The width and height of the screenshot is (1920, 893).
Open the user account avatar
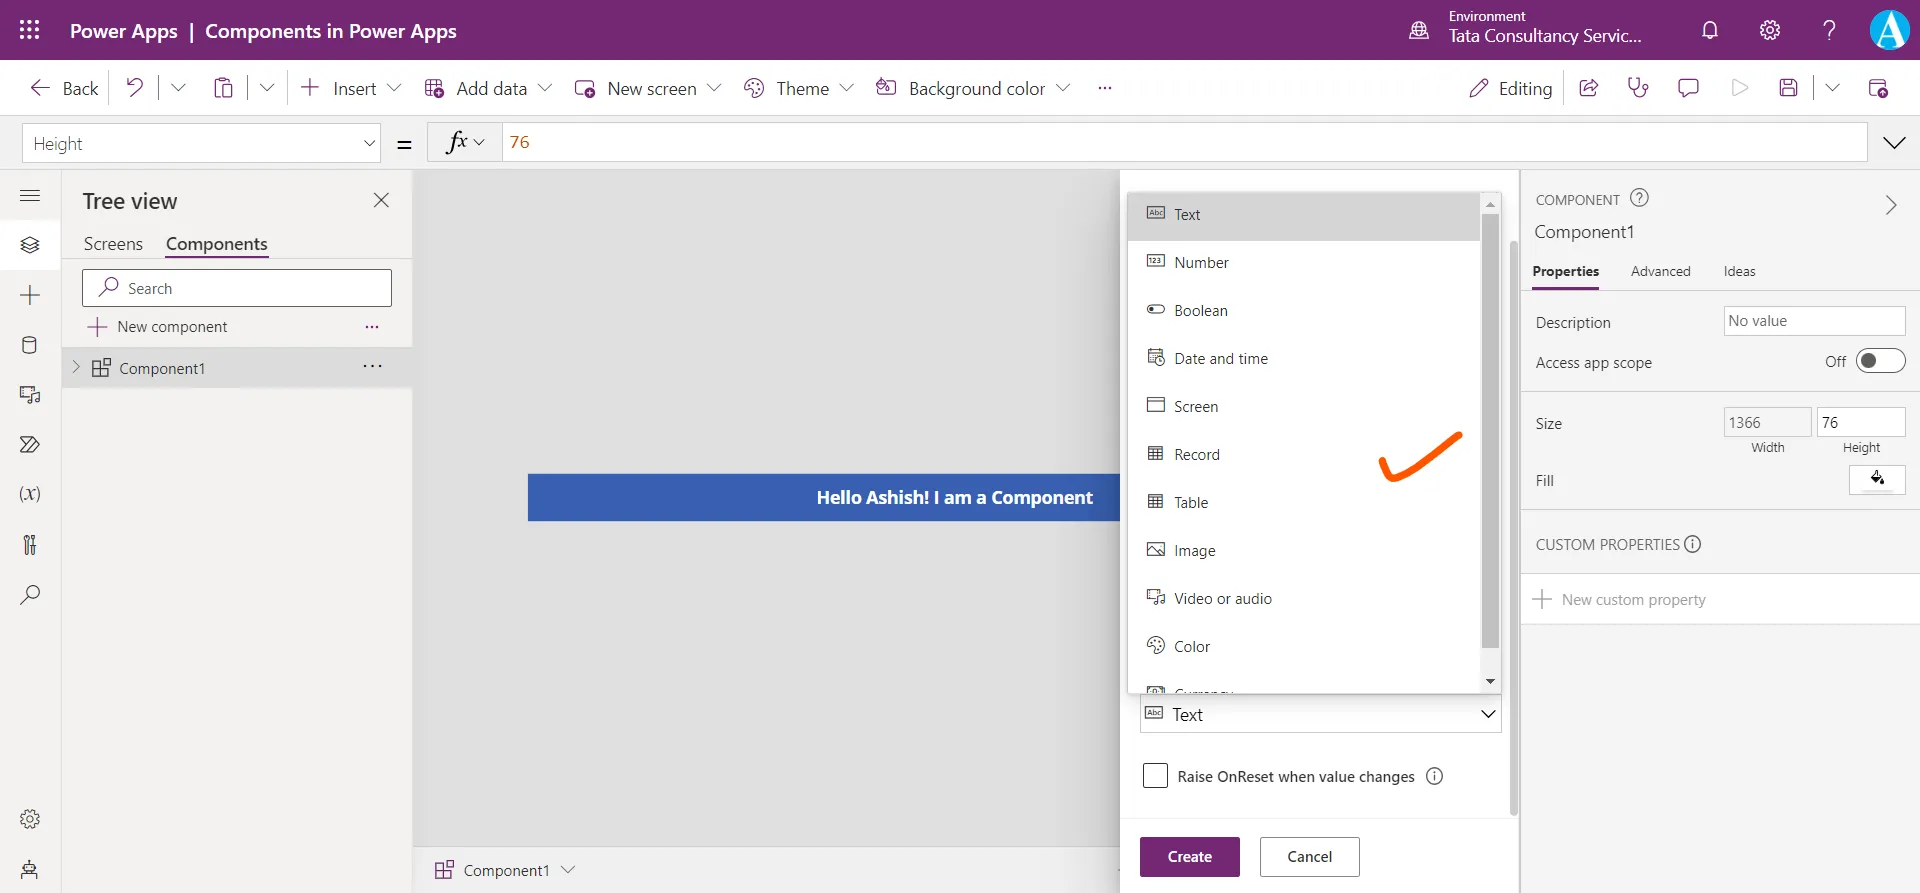point(1889,30)
